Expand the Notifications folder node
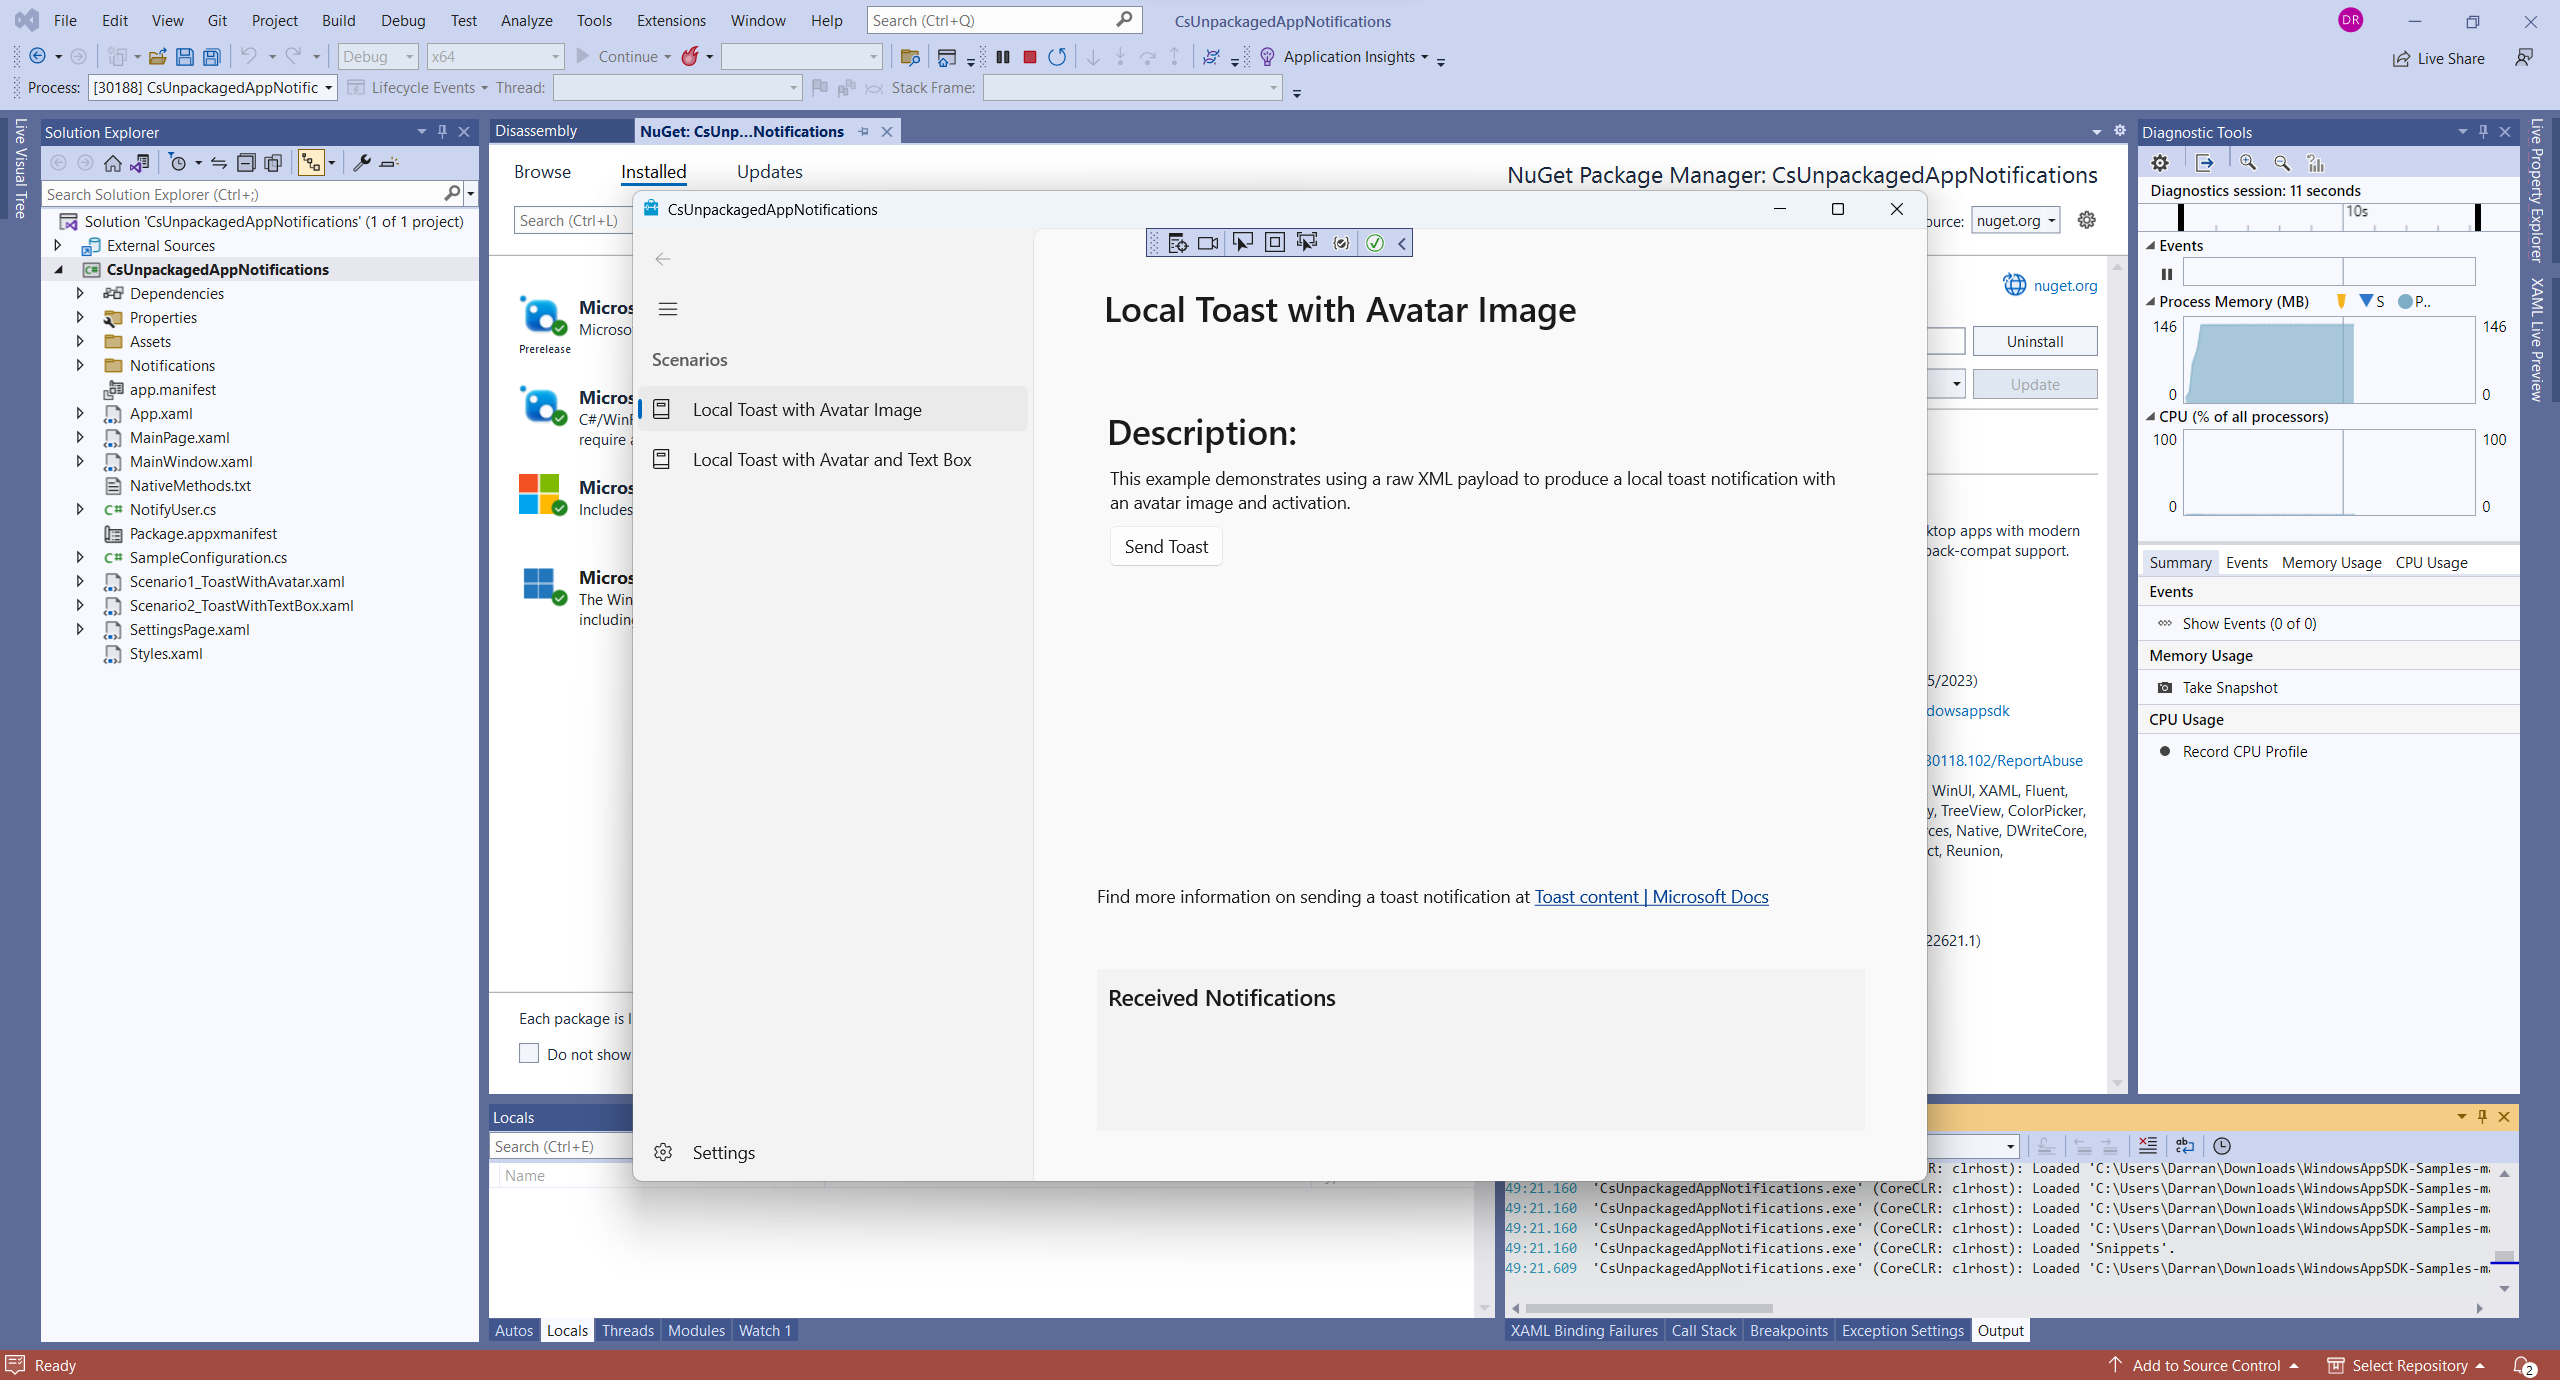 coord(80,365)
